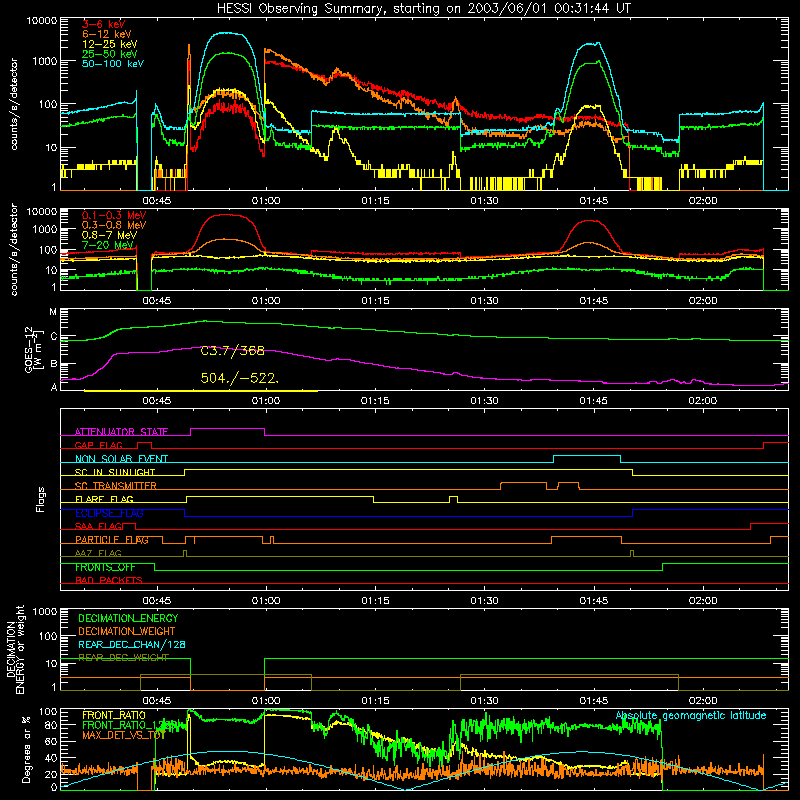Select the FLARE_FLAG label
800x800 pixels.
click(x=104, y=499)
